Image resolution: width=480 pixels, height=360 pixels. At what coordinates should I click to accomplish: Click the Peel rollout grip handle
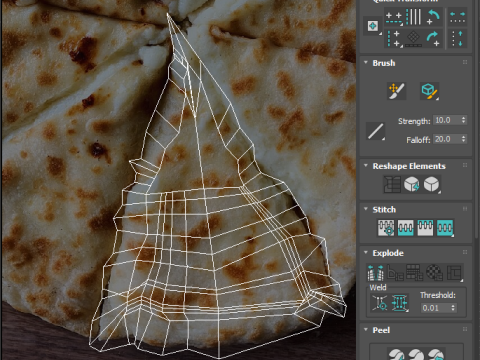click(465, 329)
